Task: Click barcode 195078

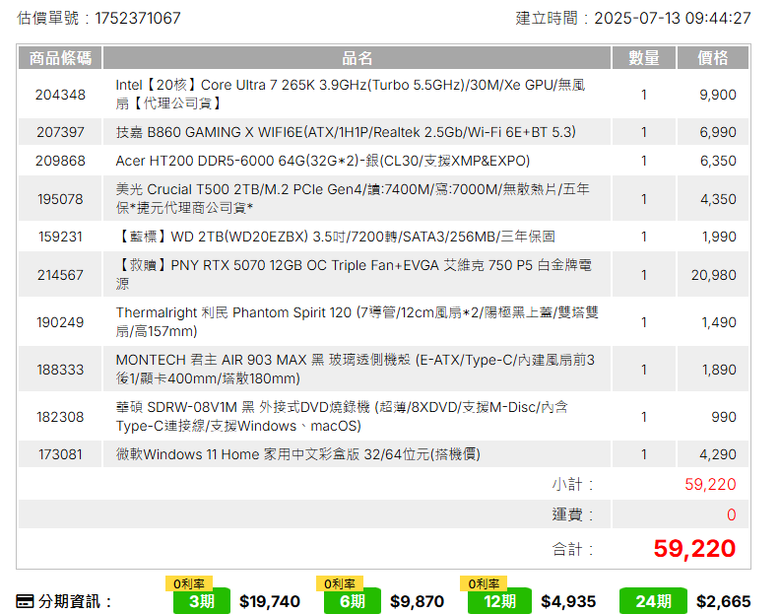Action: pyautogui.click(x=60, y=199)
